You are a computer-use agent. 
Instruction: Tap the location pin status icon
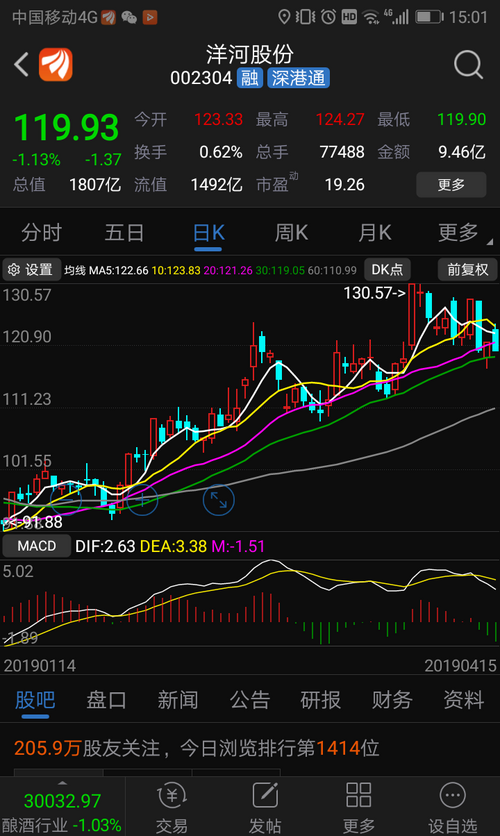coord(284,17)
